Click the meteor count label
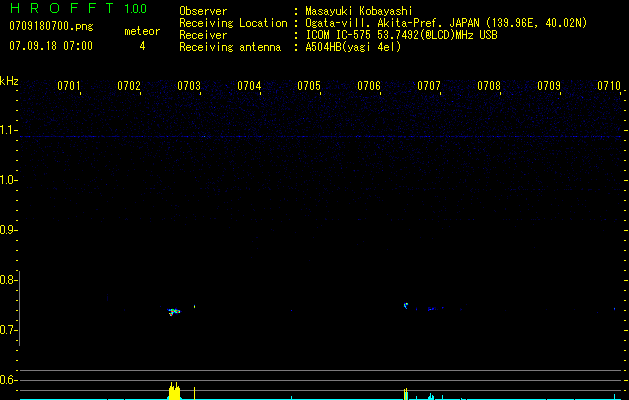 coord(142,31)
